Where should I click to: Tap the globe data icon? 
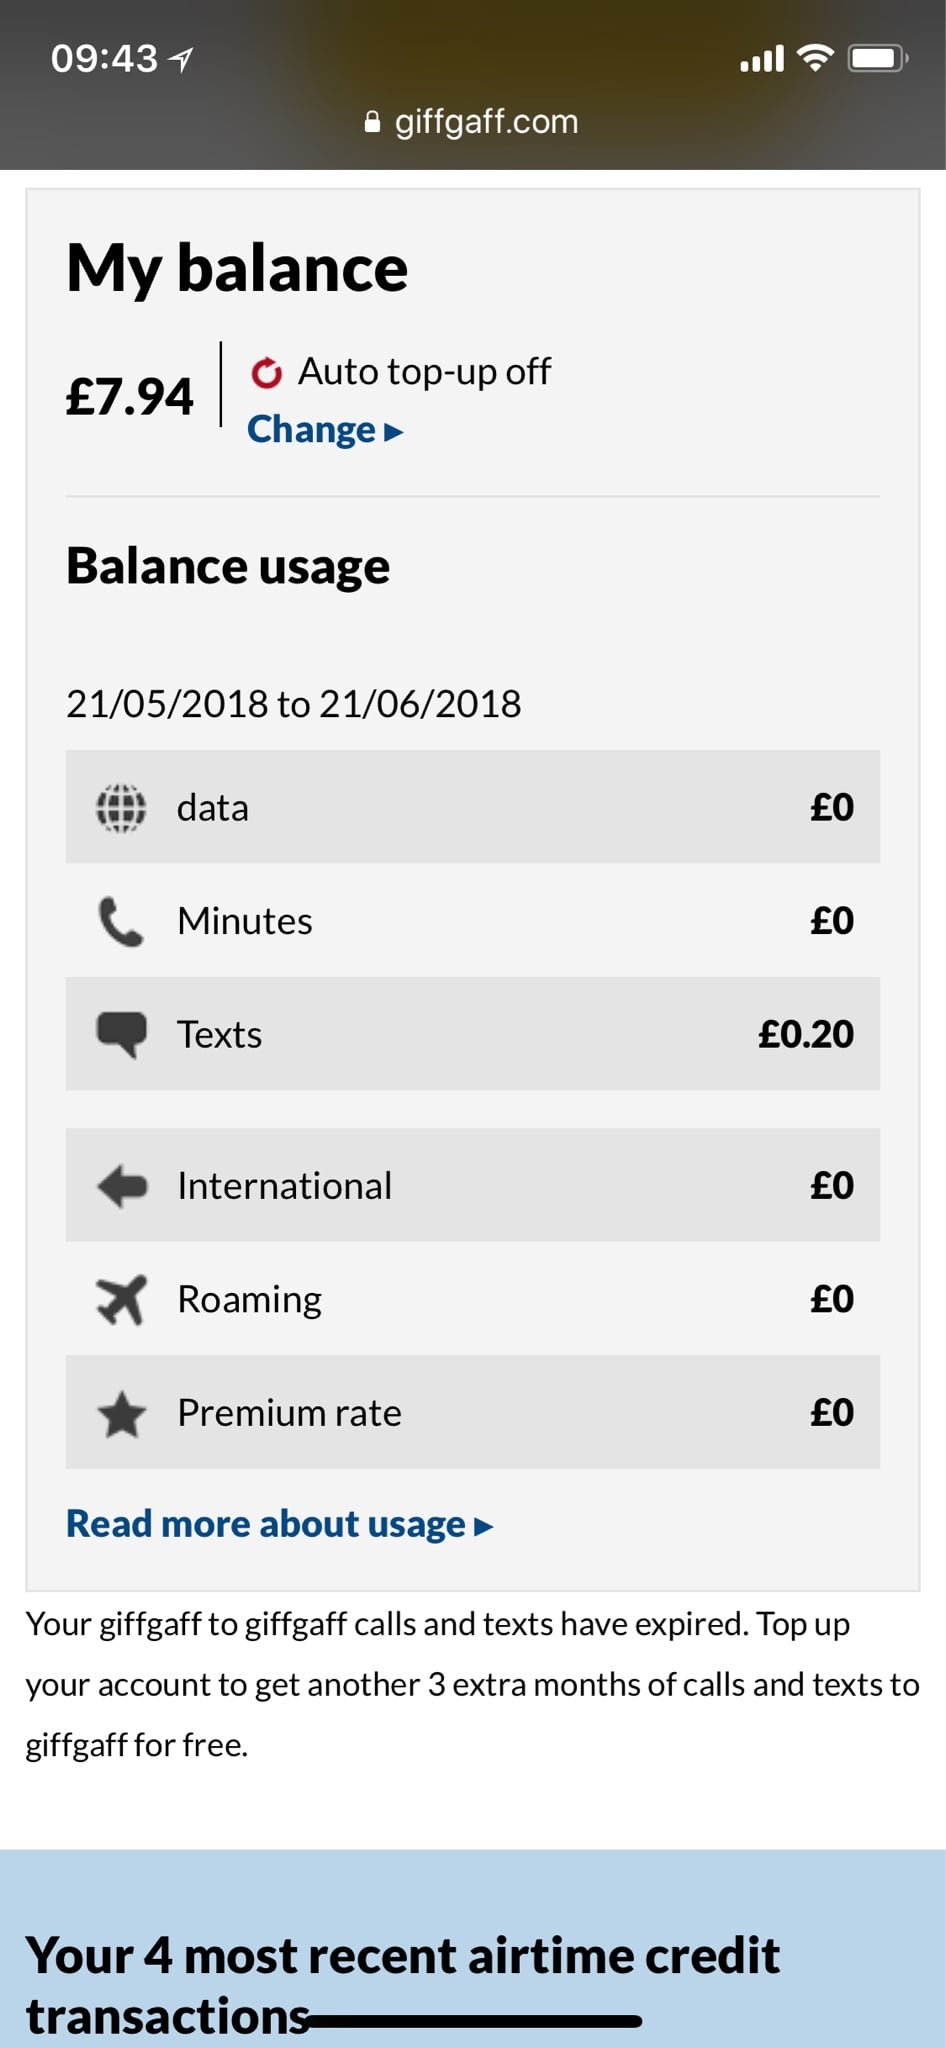click(121, 807)
